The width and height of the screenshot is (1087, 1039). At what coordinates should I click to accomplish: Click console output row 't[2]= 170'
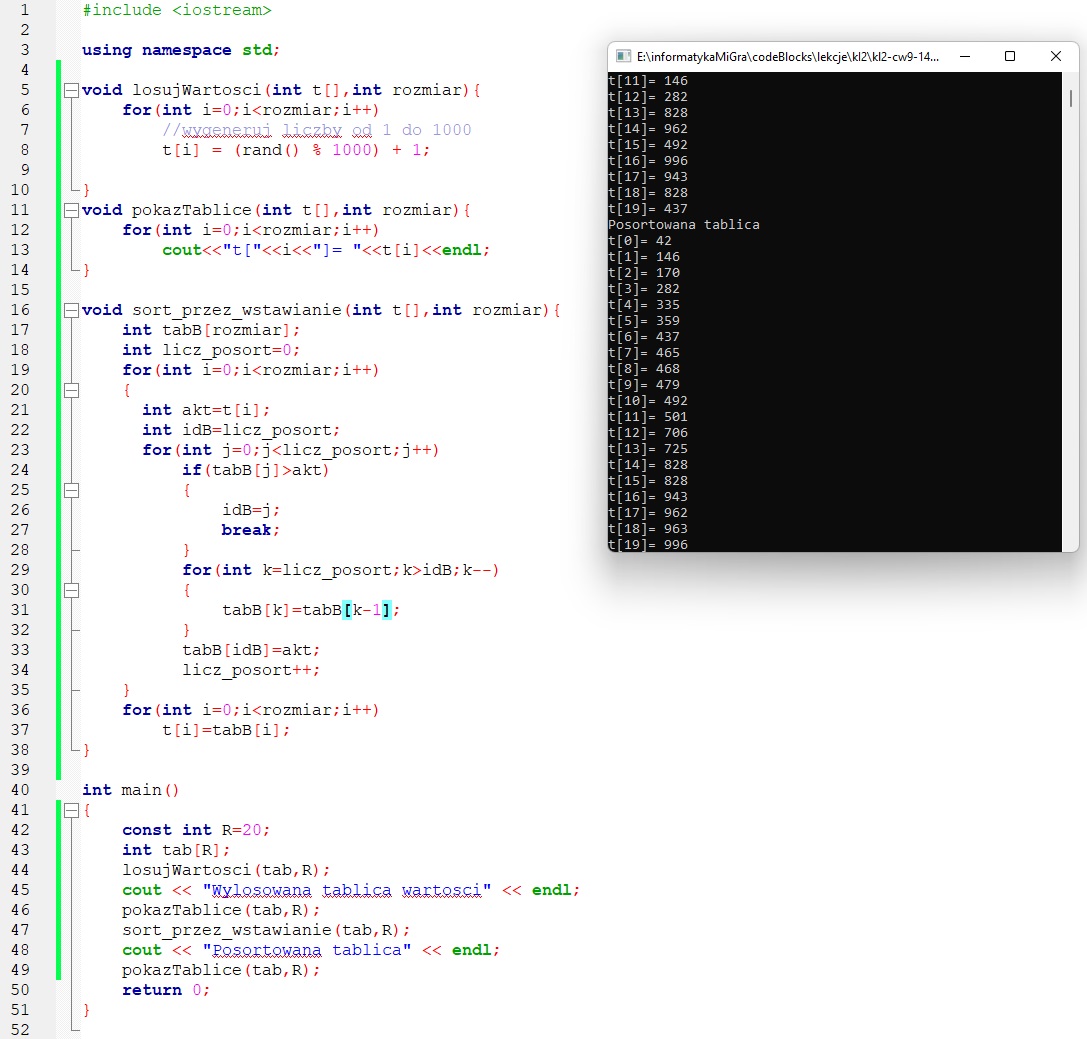click(644, 272)
